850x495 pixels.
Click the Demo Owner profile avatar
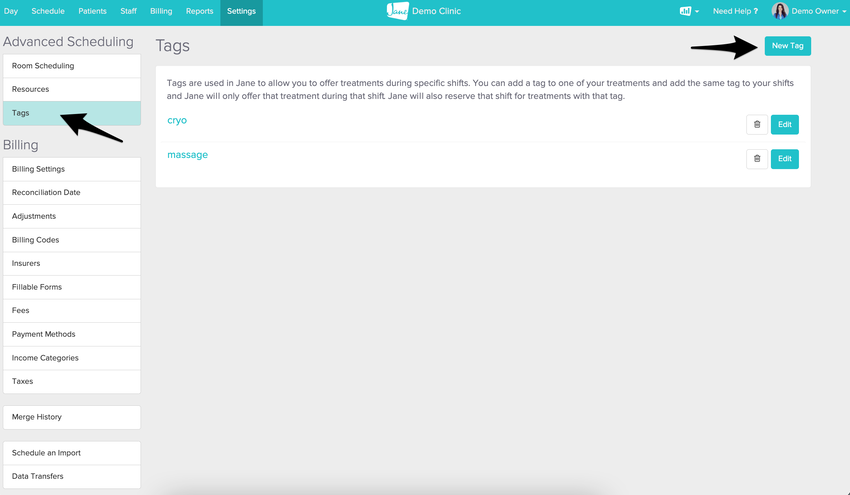coord(780,11)
